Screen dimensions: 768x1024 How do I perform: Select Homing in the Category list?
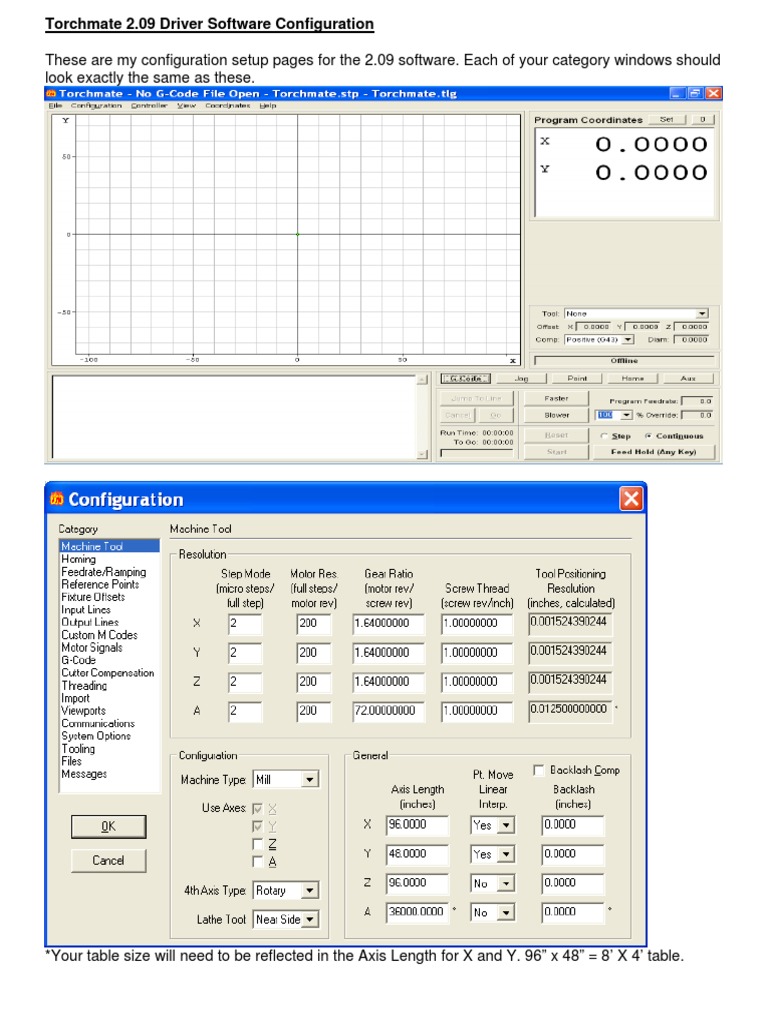coord(78,559)
